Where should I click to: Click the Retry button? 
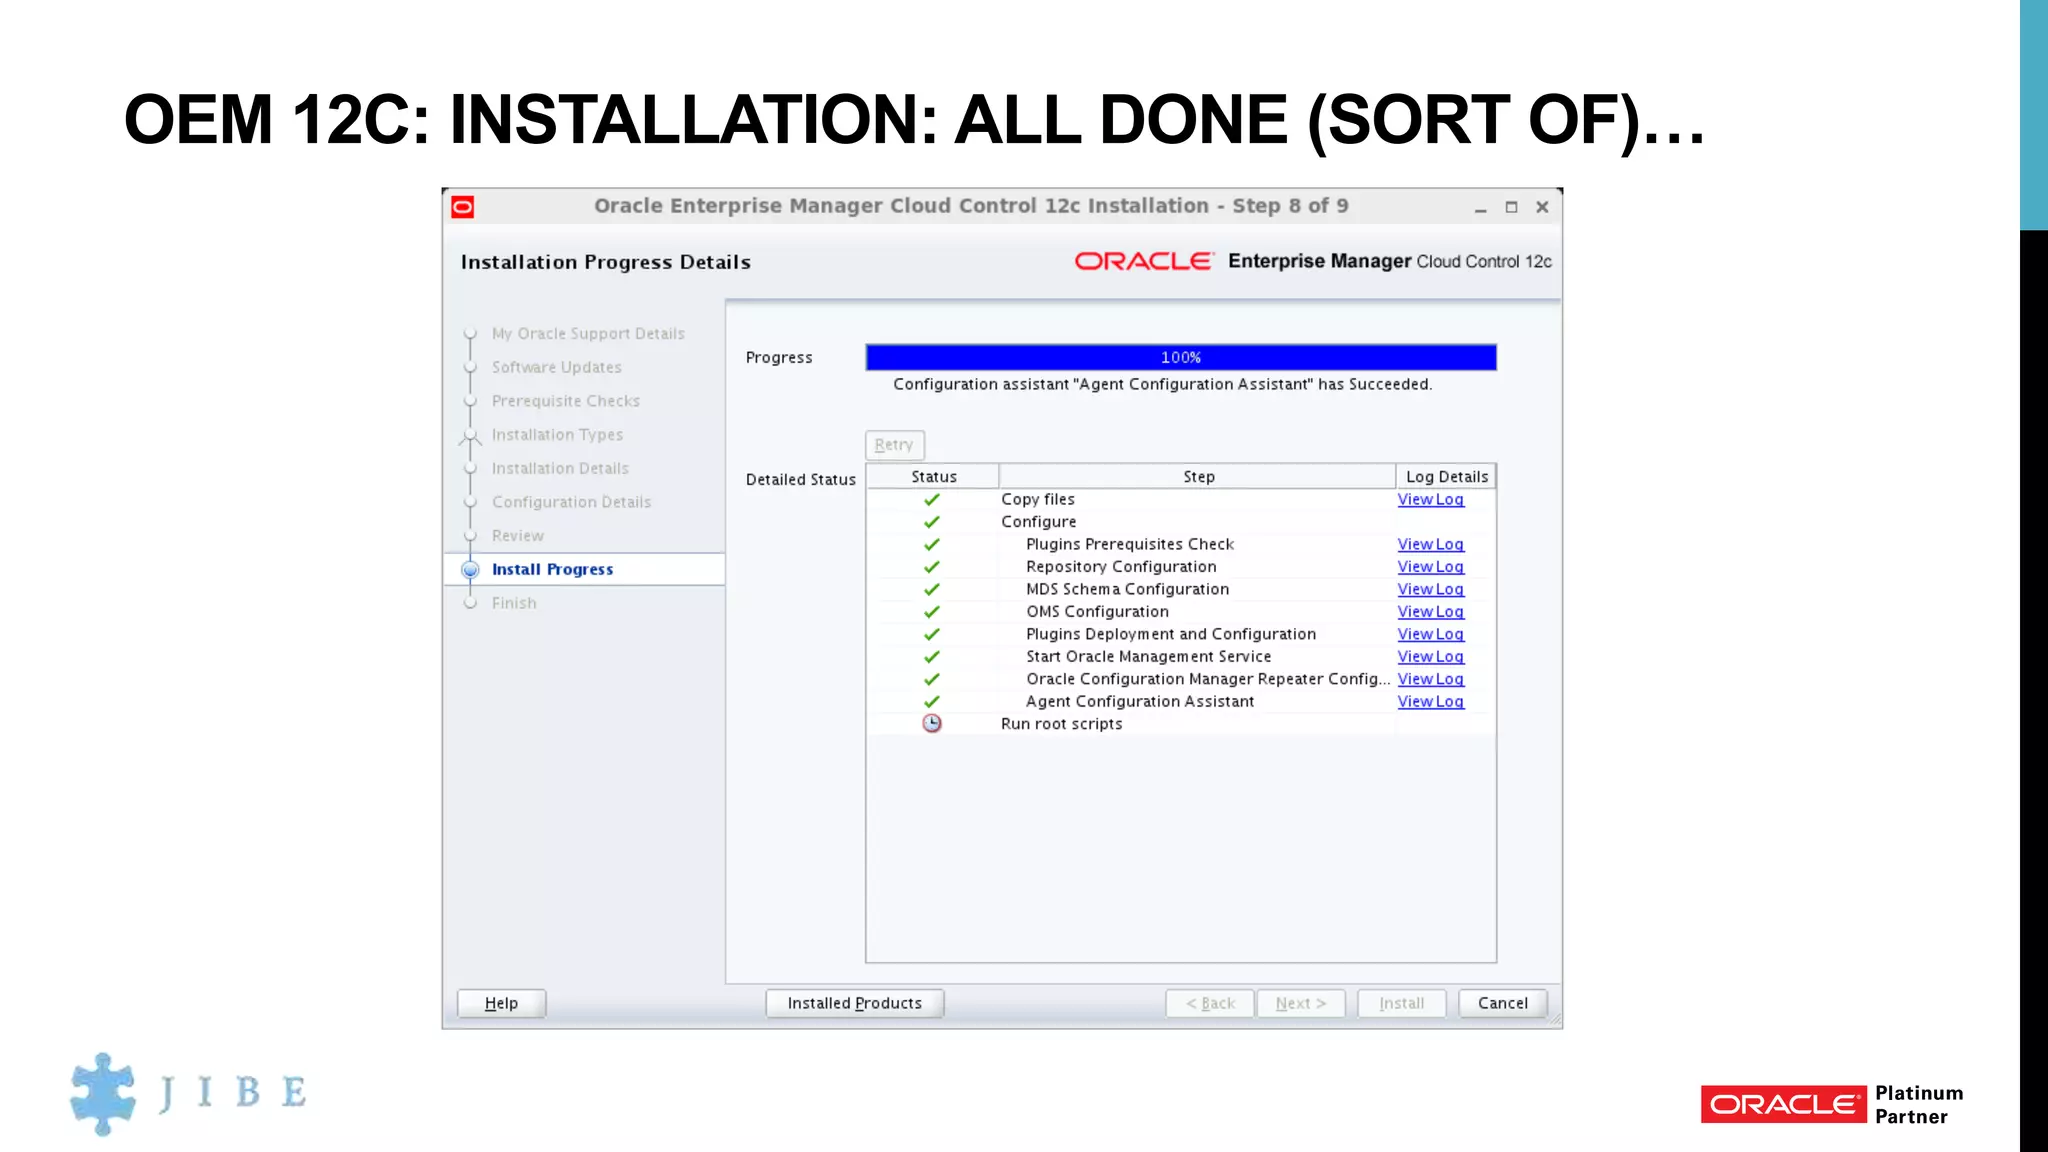(x=894, y=445)
